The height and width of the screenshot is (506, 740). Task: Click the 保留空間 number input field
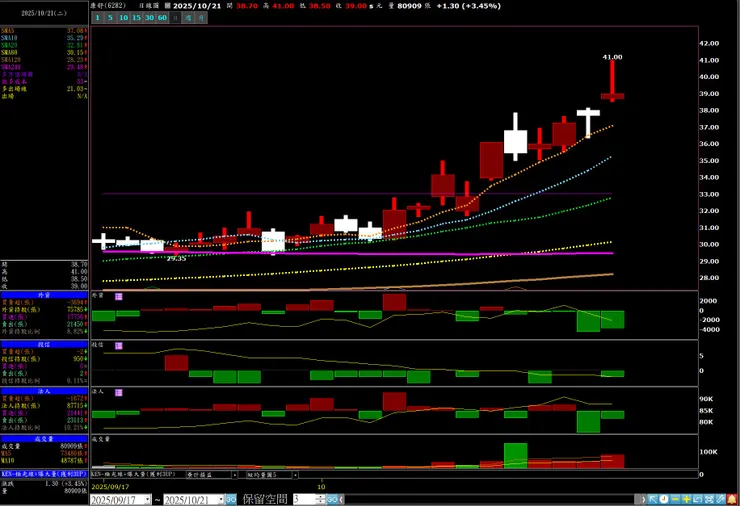pos(304,499)
